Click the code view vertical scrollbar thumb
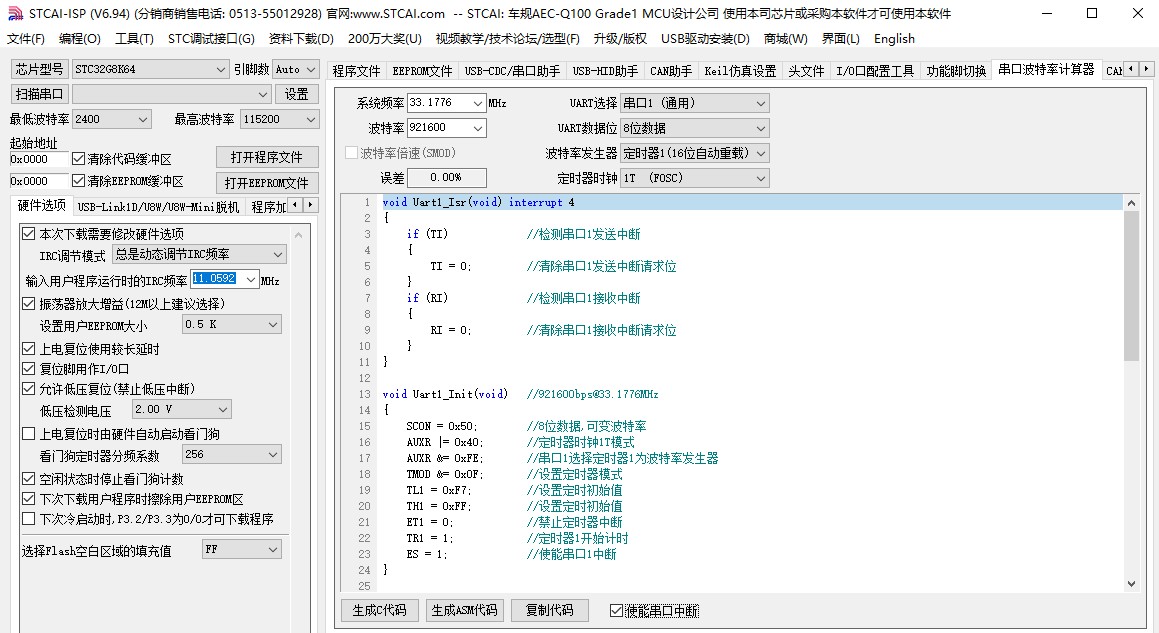Screen dimensions: 1159x633 (1131, 285)
